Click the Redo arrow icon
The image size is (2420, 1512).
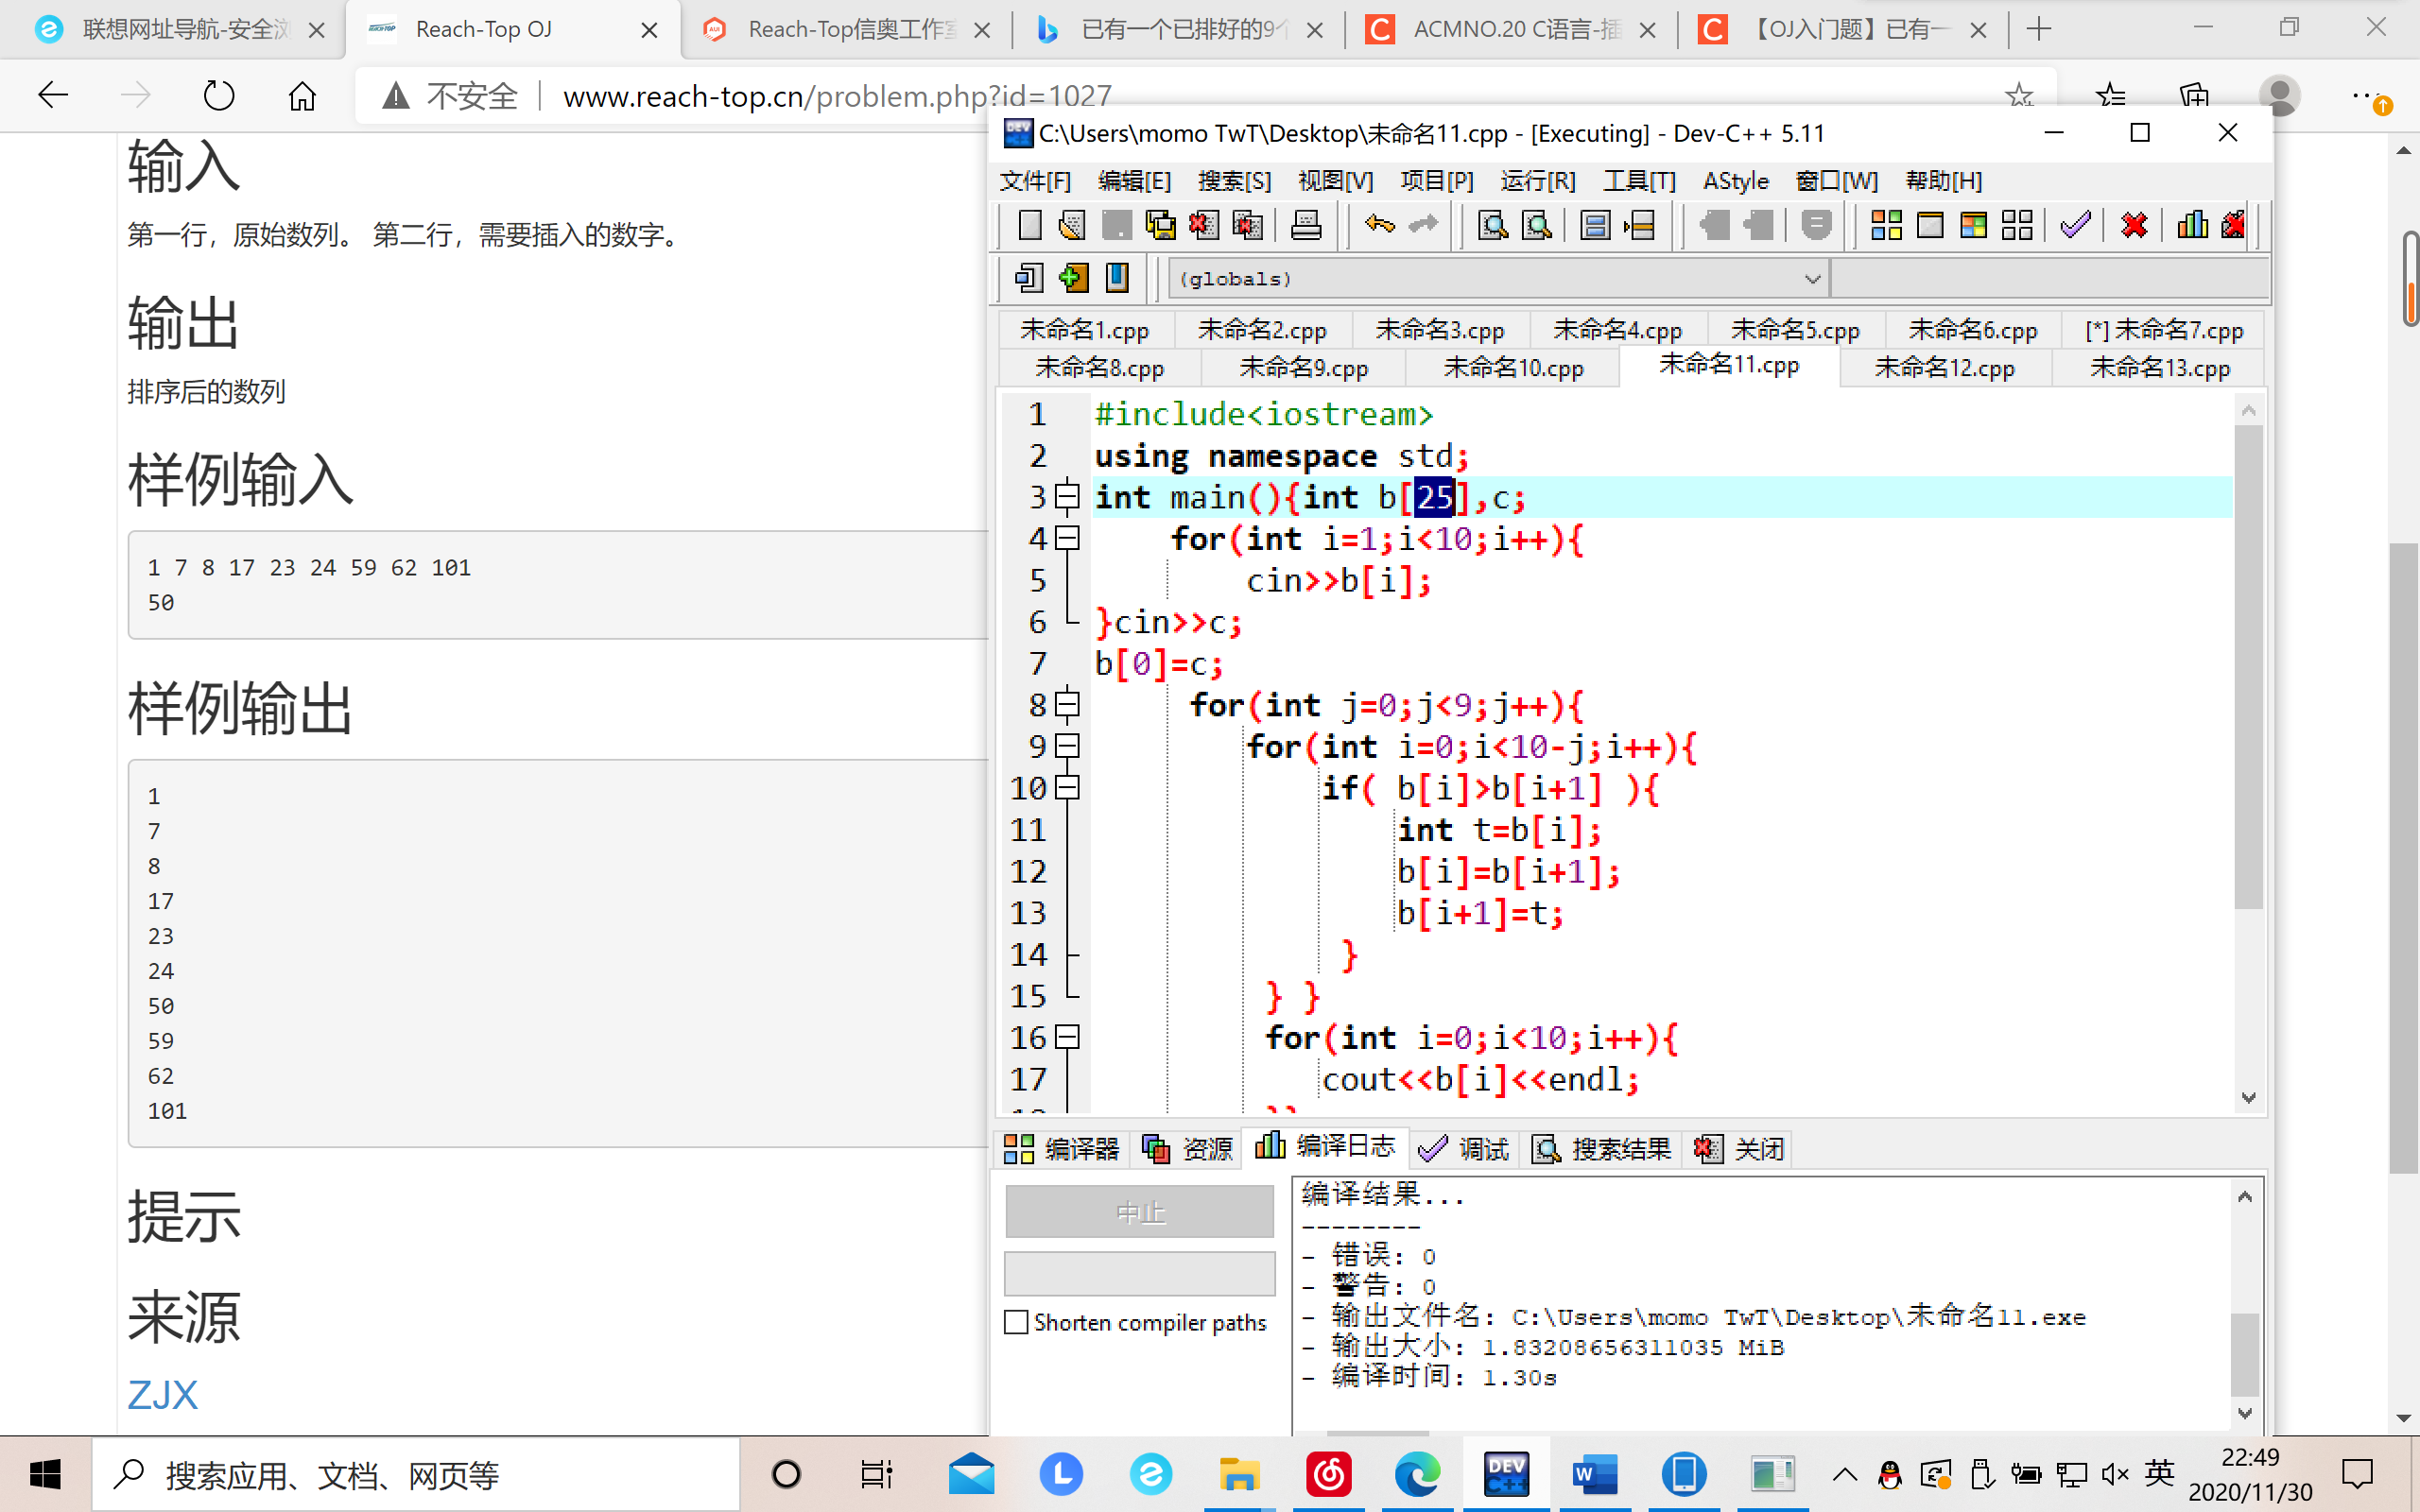1423,225
